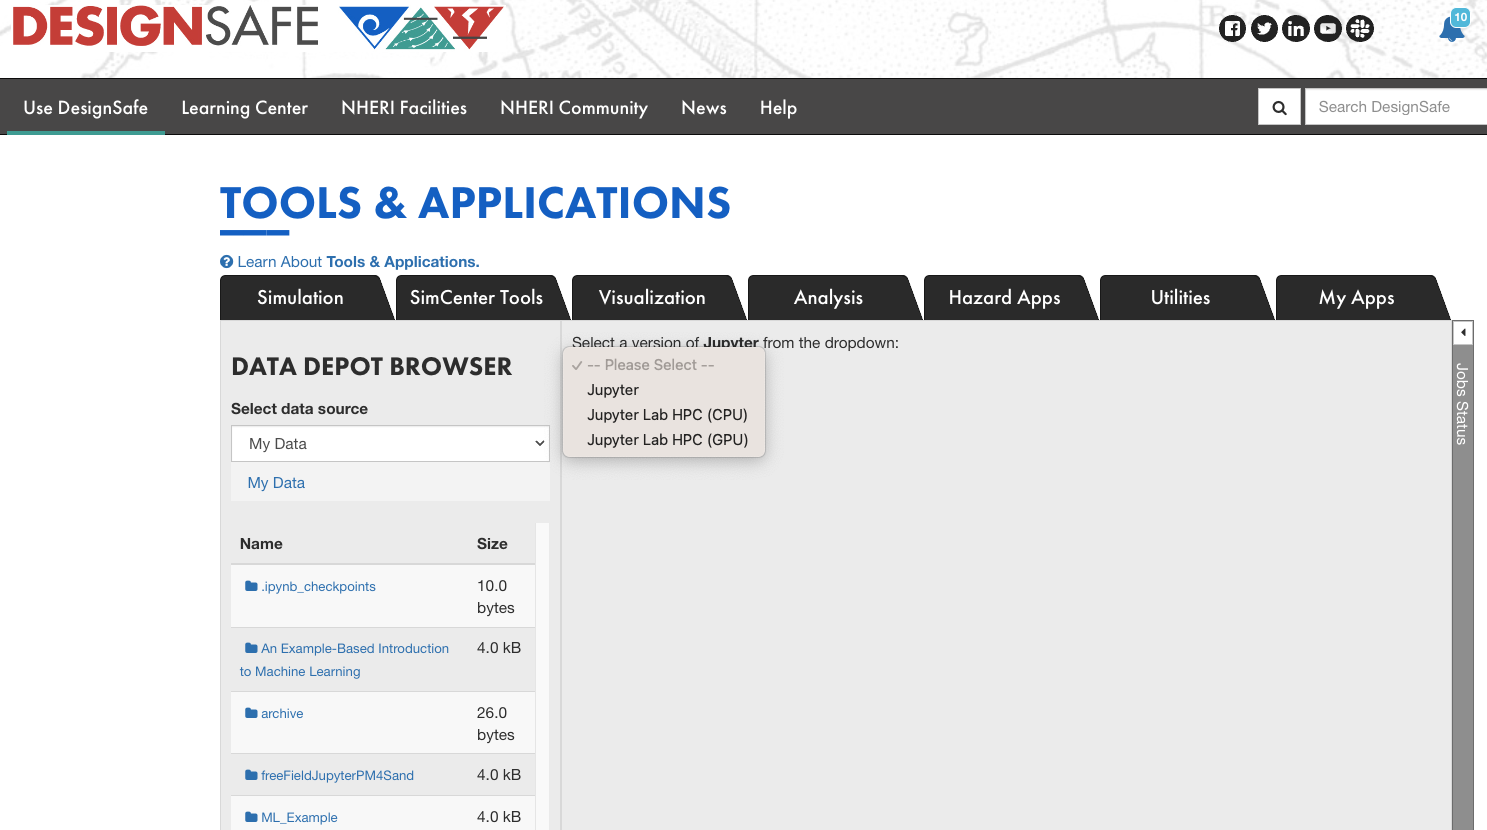The image size is (1487, 830).
Task: Open the freeFieldJupyterPM4Sand folder link
Action: pyautogui.click(x=337, y=776)
